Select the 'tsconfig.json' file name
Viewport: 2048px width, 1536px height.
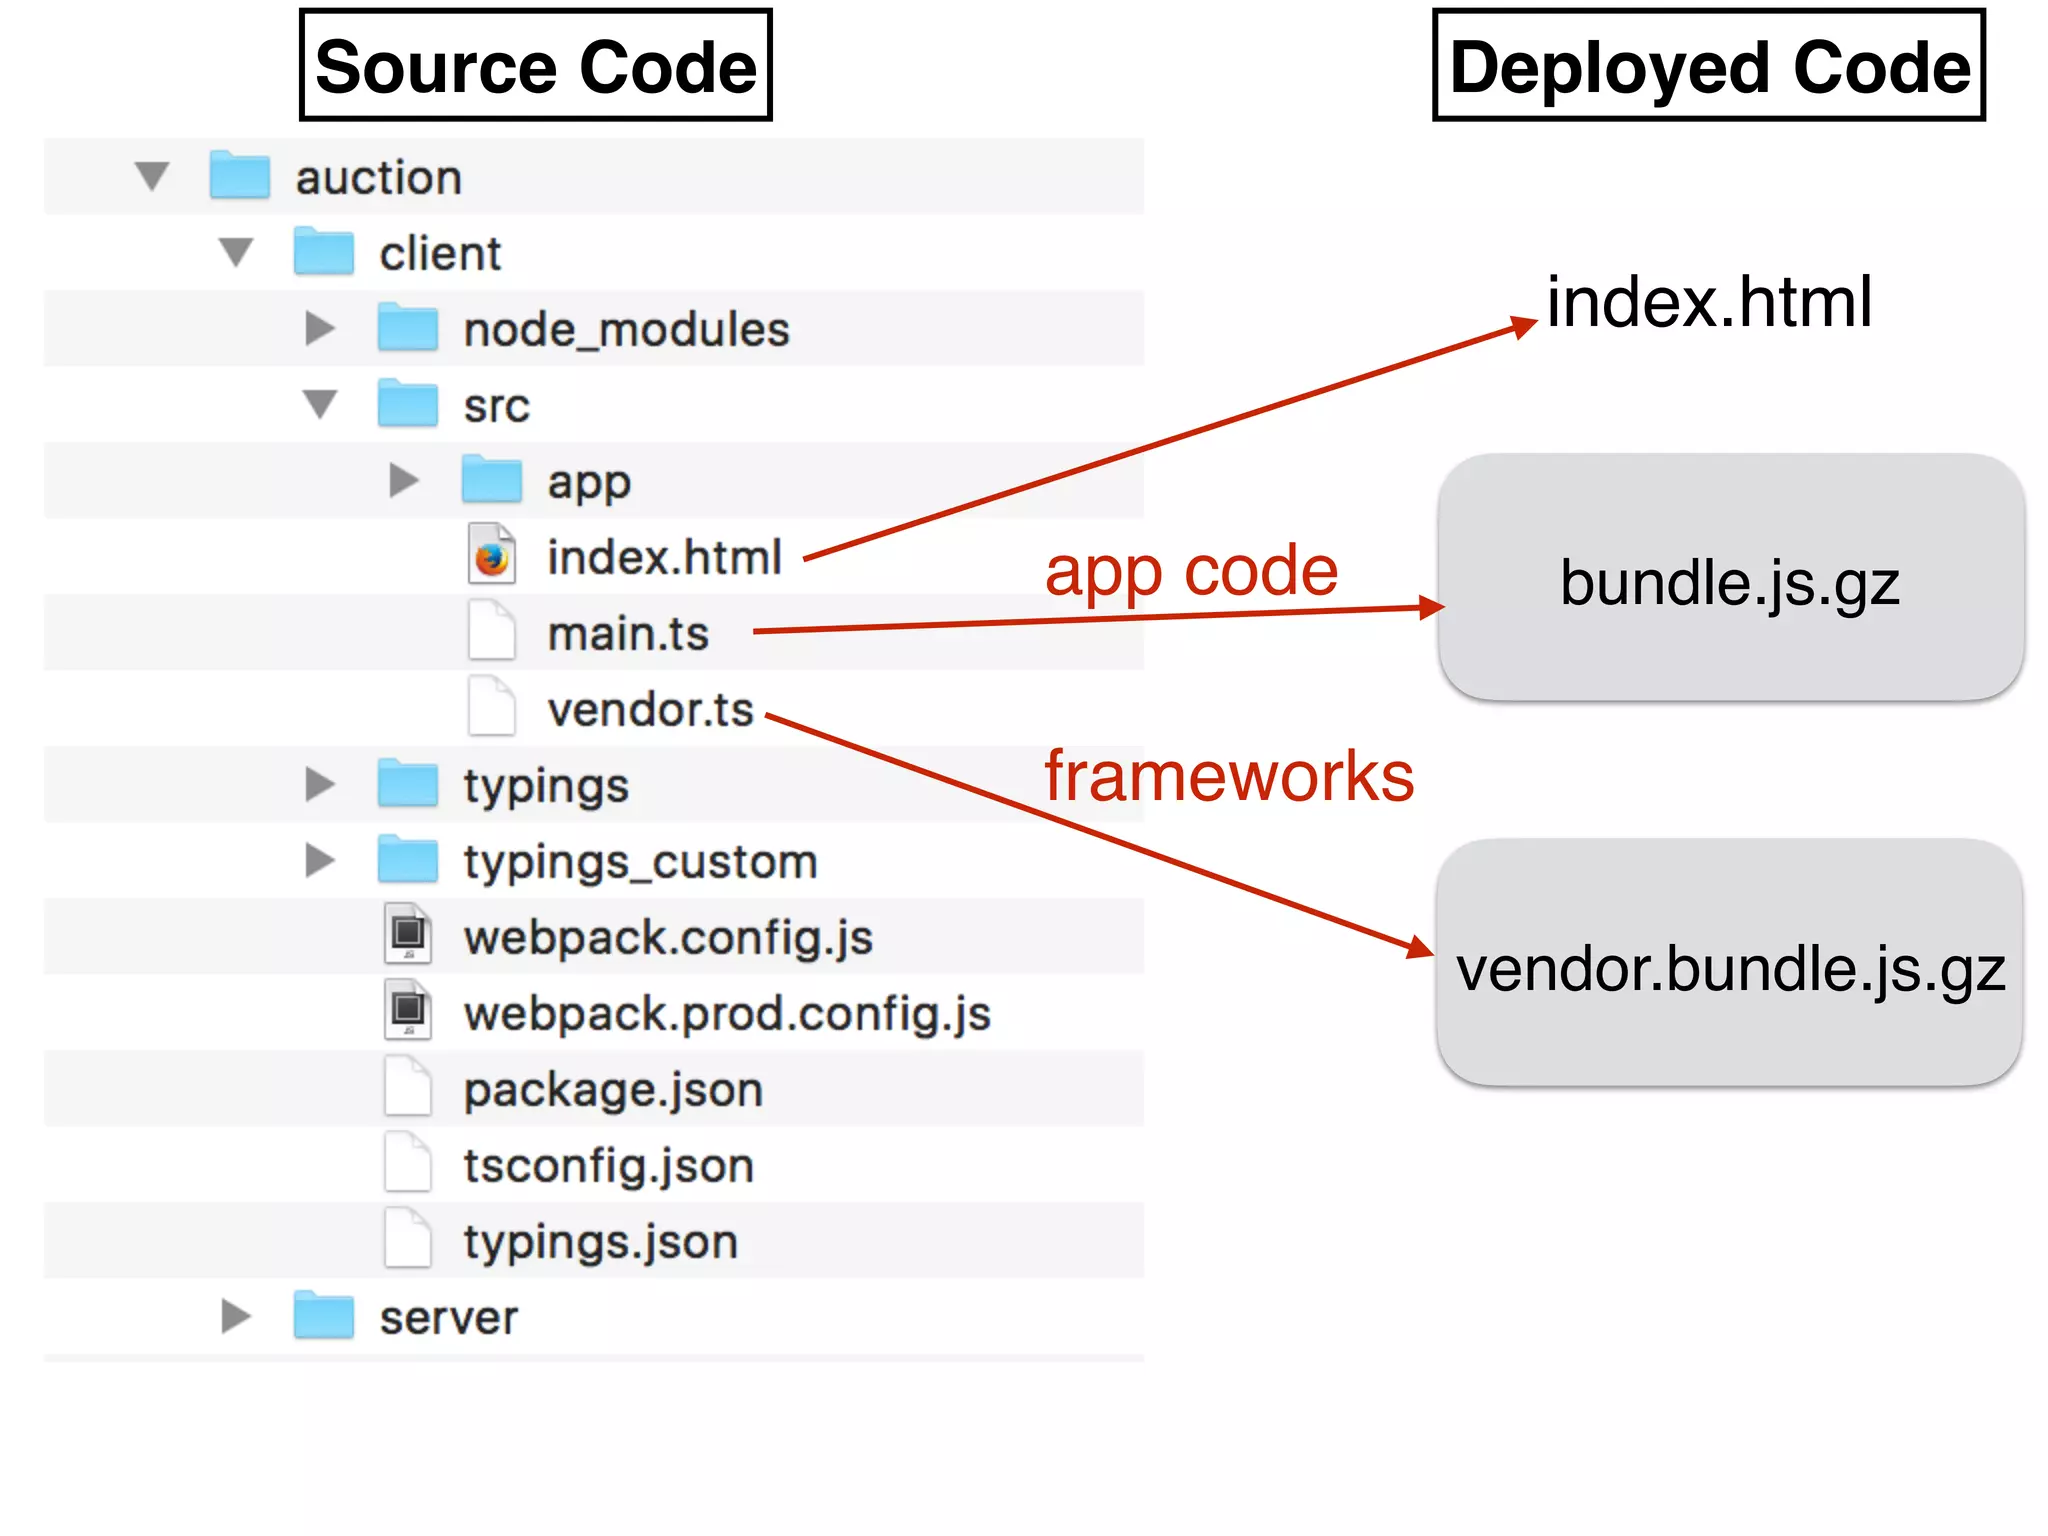[x=608, y=1168]
